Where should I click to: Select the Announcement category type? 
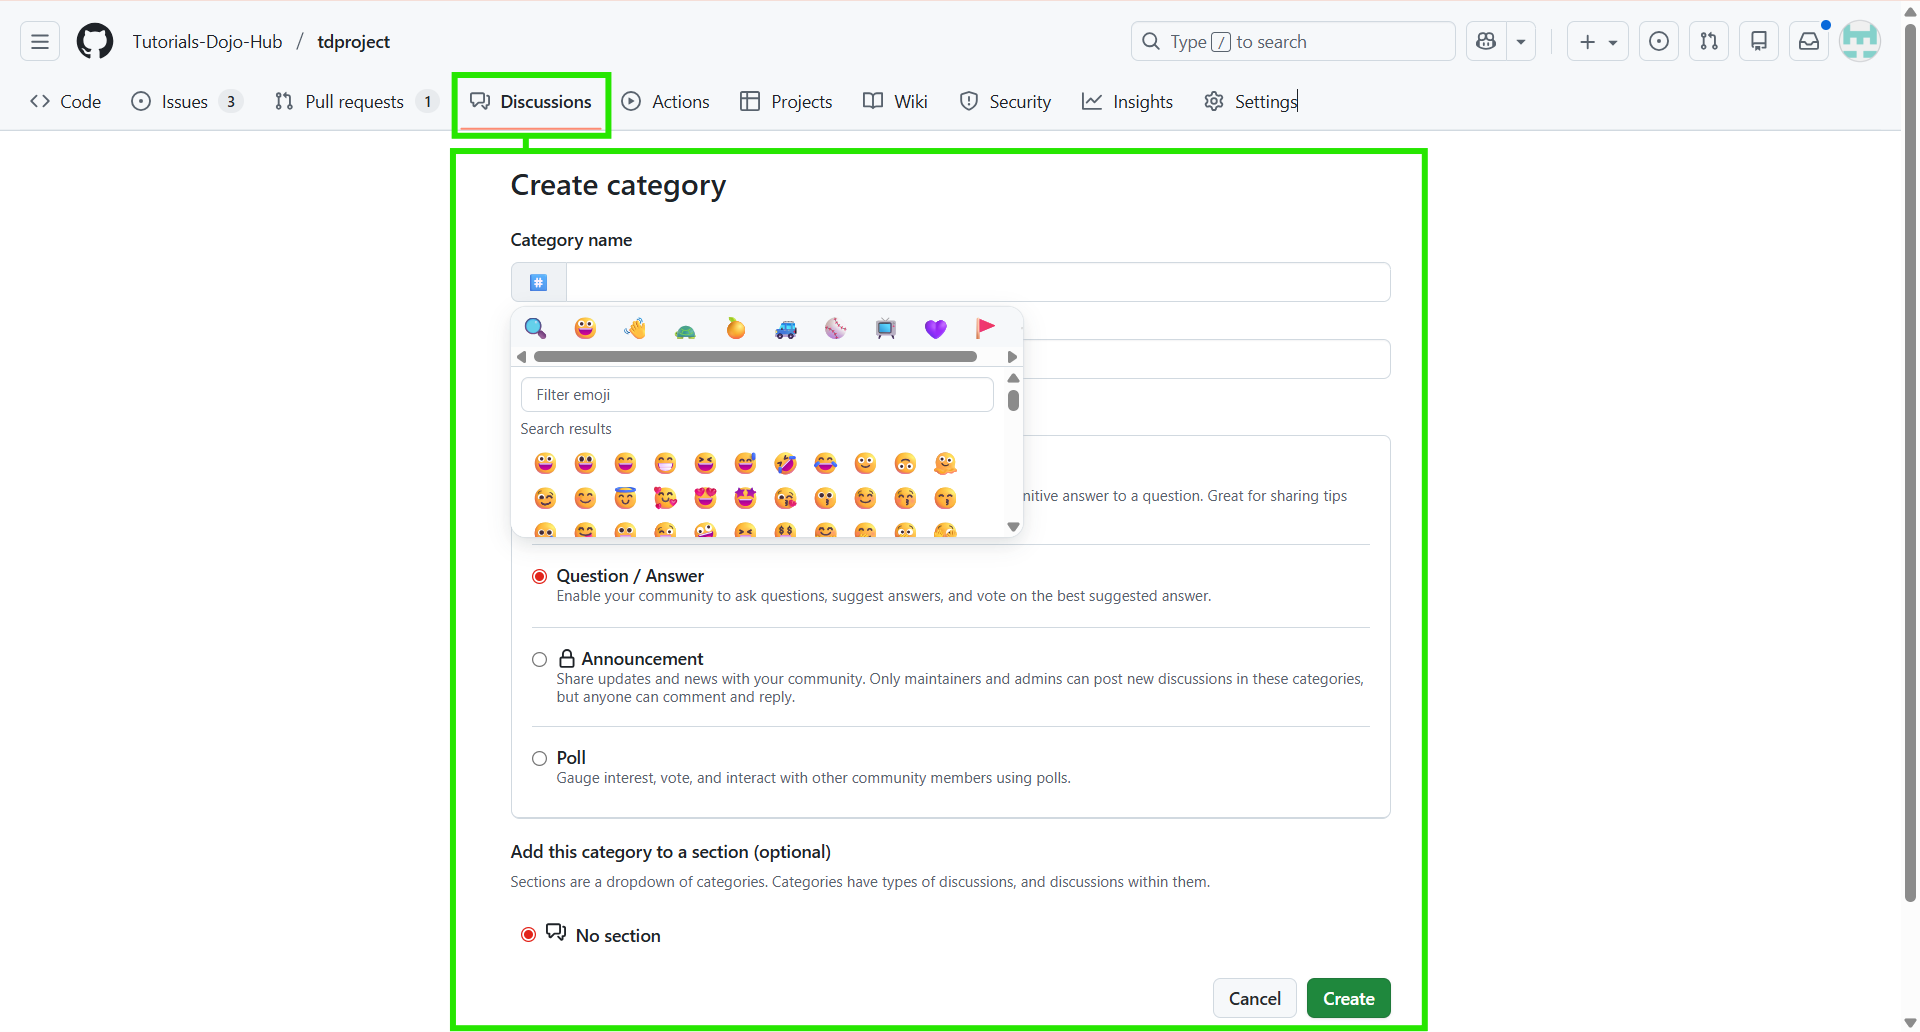click(x=539, y=659)
